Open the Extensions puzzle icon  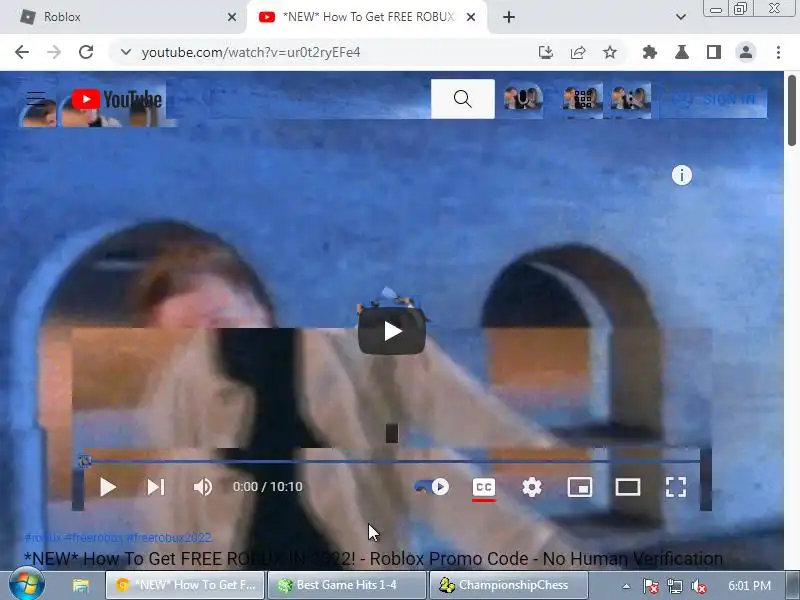[x=649, y=52]
